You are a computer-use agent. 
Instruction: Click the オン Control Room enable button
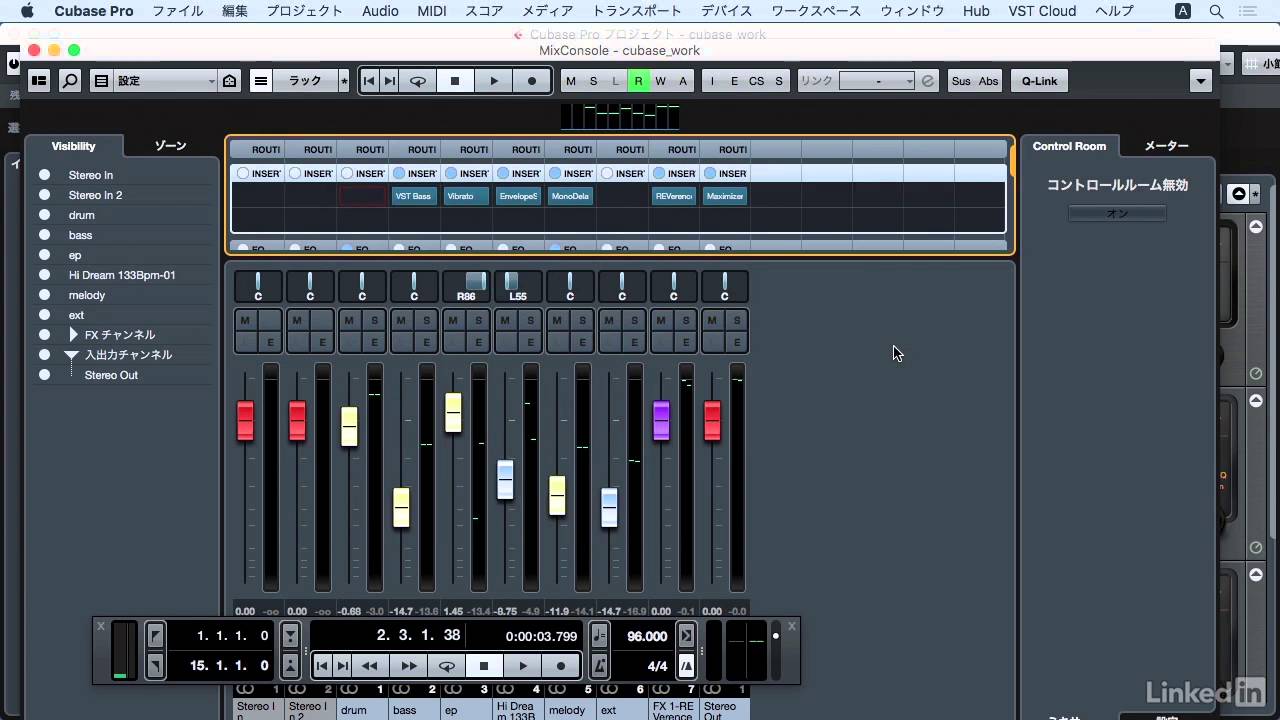pyautogui.click(x=1117, y=213)
